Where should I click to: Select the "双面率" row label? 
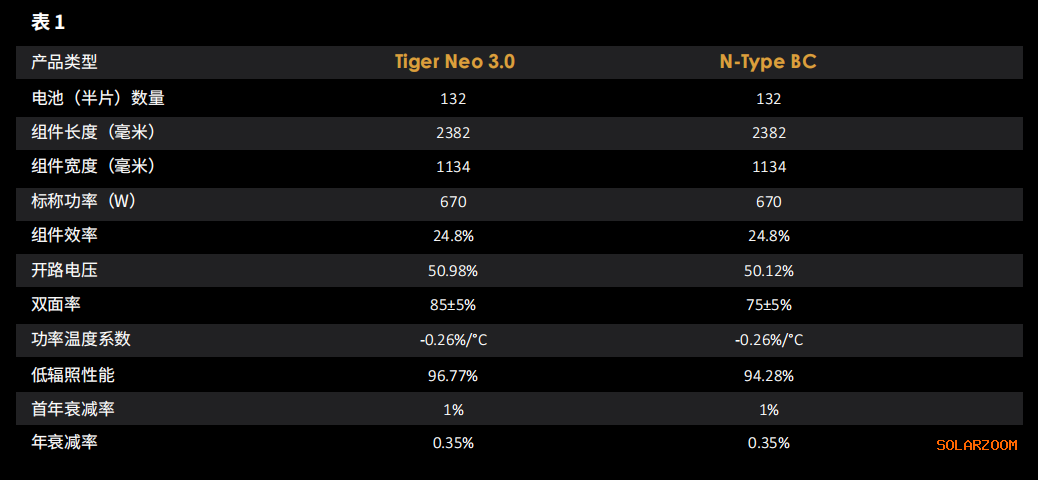click(56, 304)
